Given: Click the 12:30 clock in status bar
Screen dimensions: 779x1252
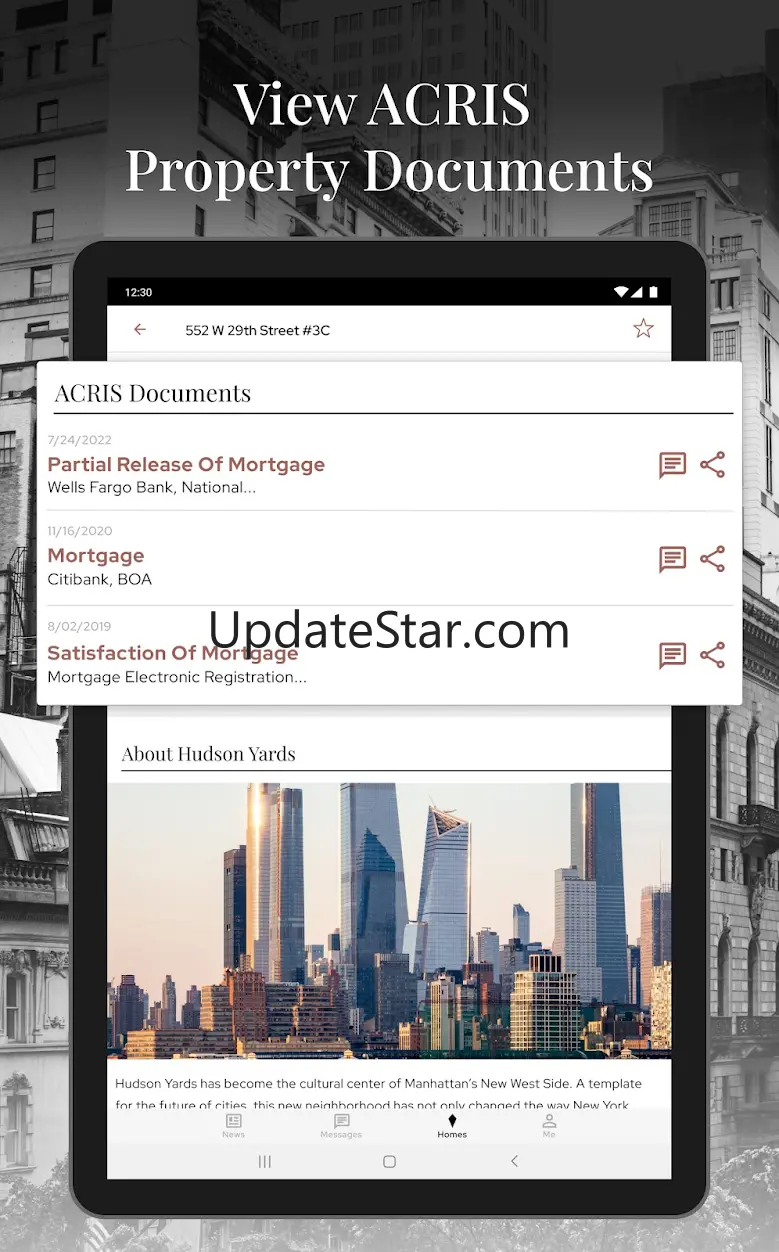Looking at the screenshot, I should 138,293.
